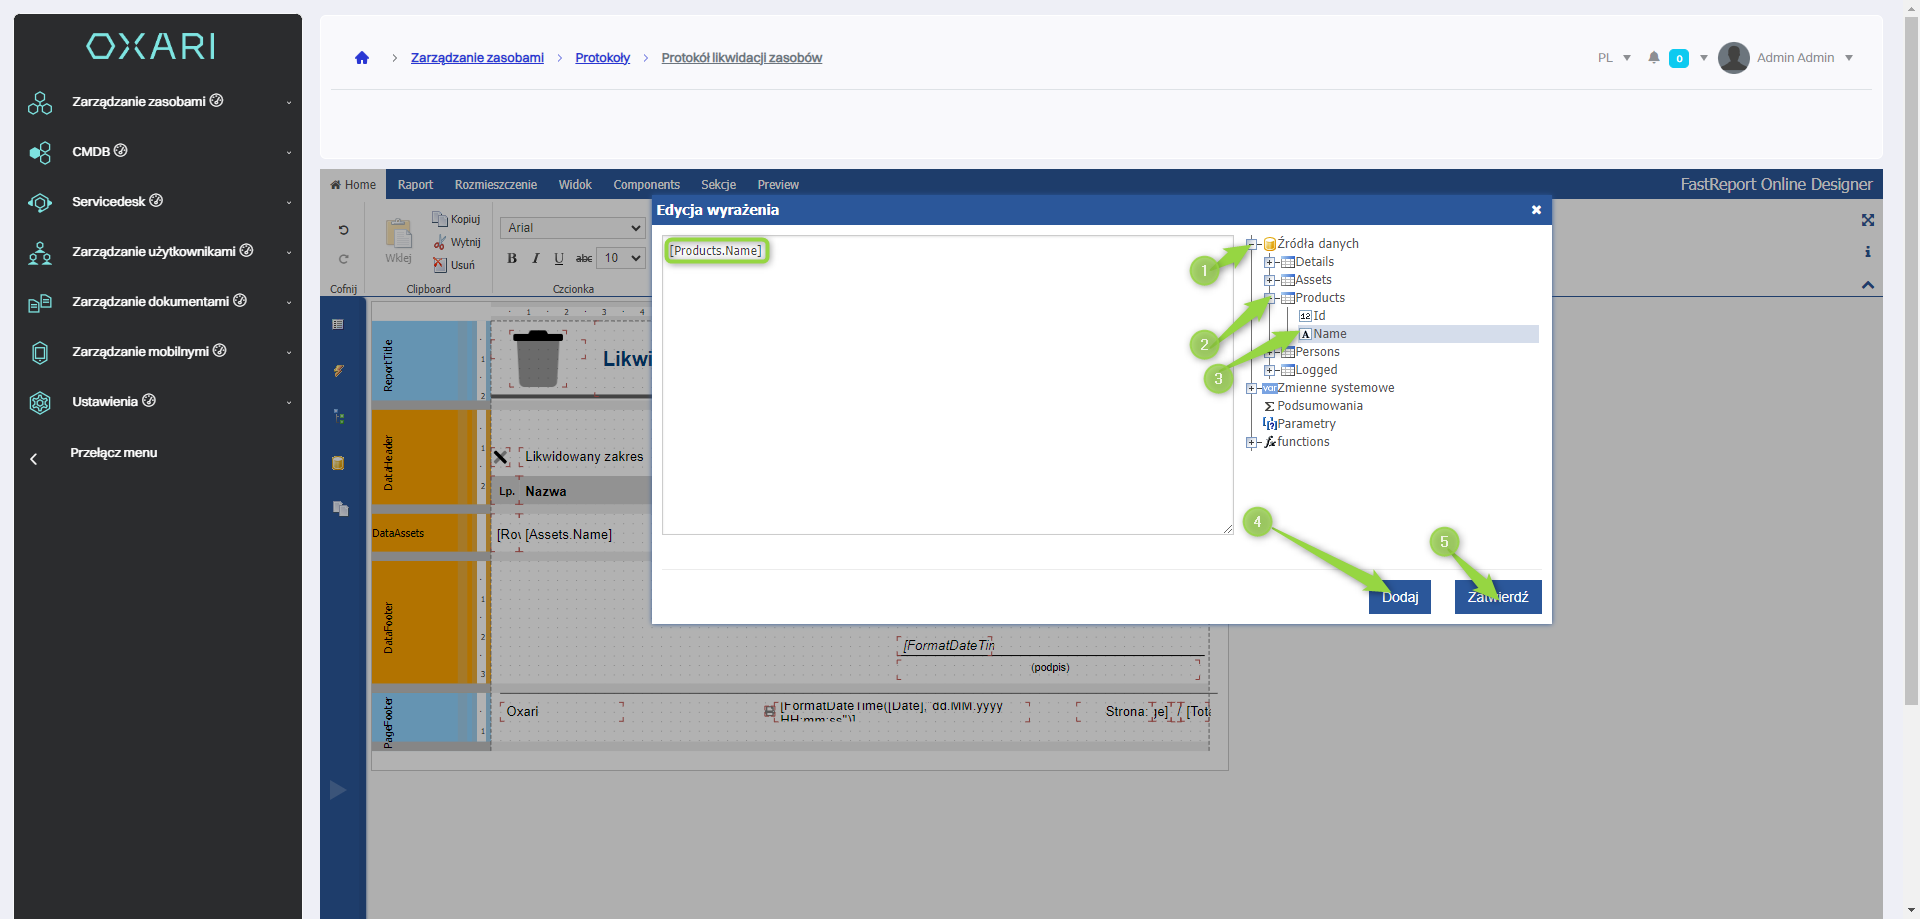Open the Preview tab
Image resolution: width=1920 pixels, height=919 pixels.
click(777, 185)
